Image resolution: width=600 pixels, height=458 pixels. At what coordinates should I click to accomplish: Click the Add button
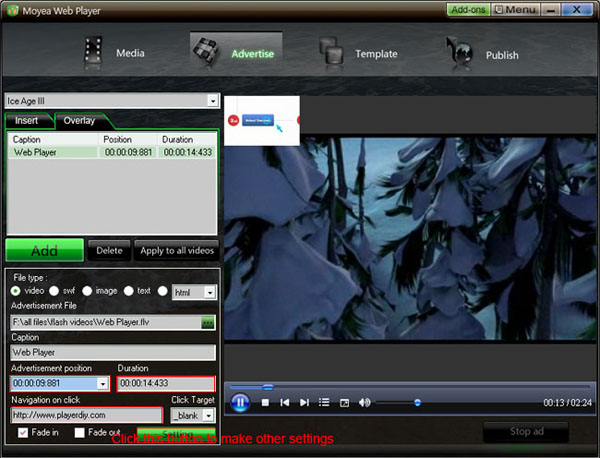pos(45,251)
